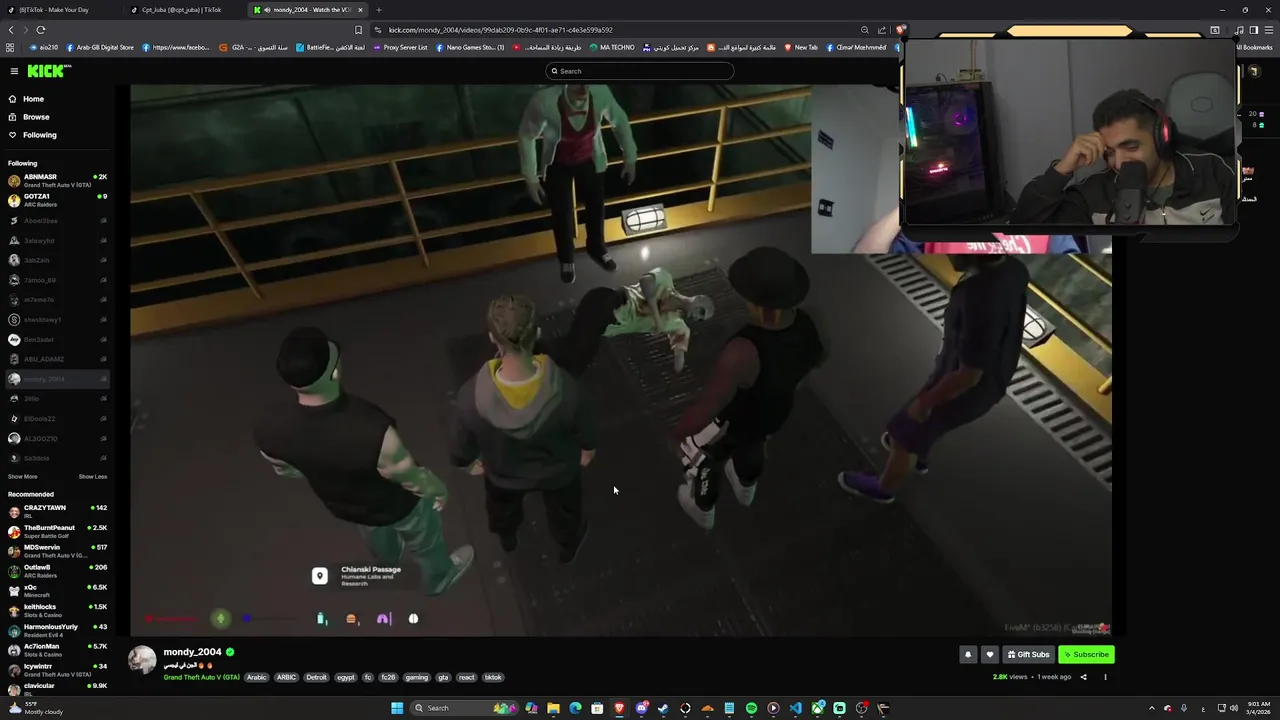The height and width of the screenshot is (720, 1280).
Task: Select the egypt tag
Action: point(346,677)
